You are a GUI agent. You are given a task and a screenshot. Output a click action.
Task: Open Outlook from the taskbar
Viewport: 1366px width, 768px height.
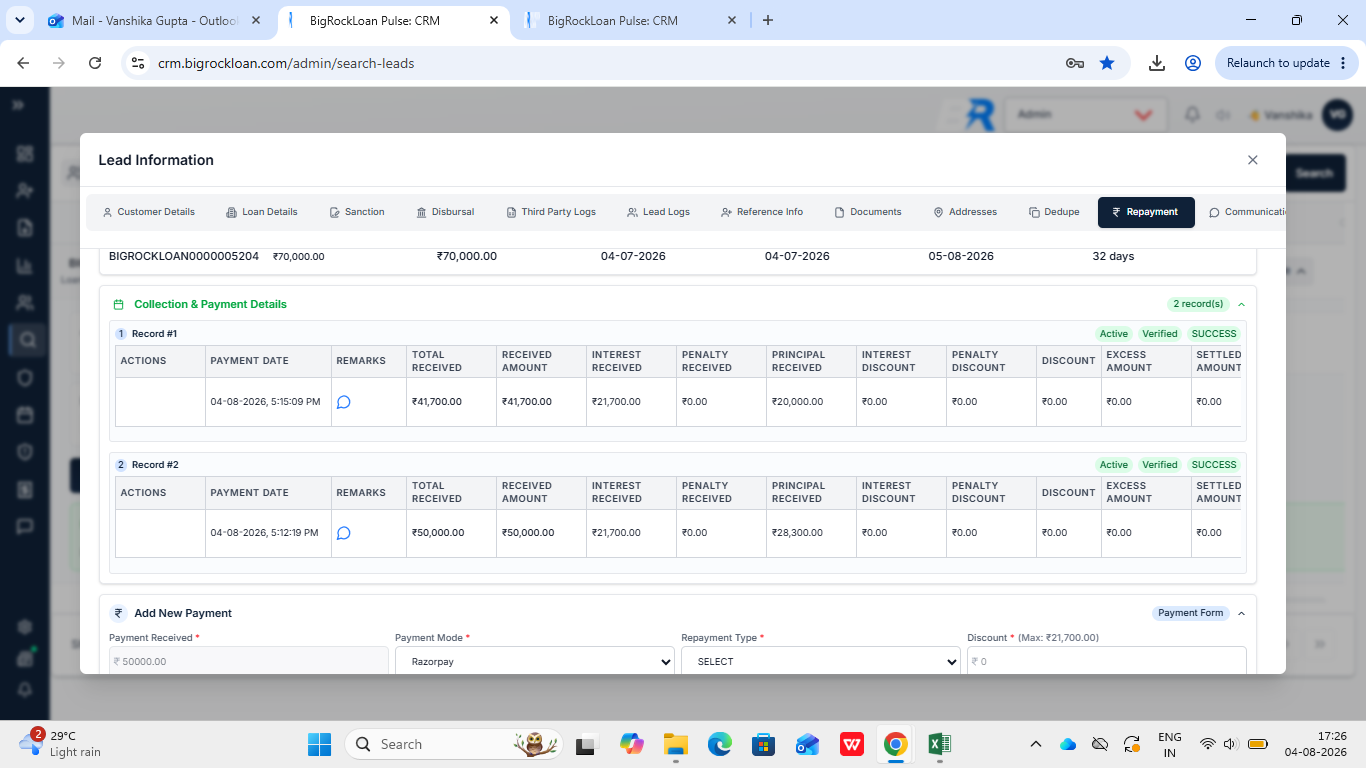pos(808,744)
